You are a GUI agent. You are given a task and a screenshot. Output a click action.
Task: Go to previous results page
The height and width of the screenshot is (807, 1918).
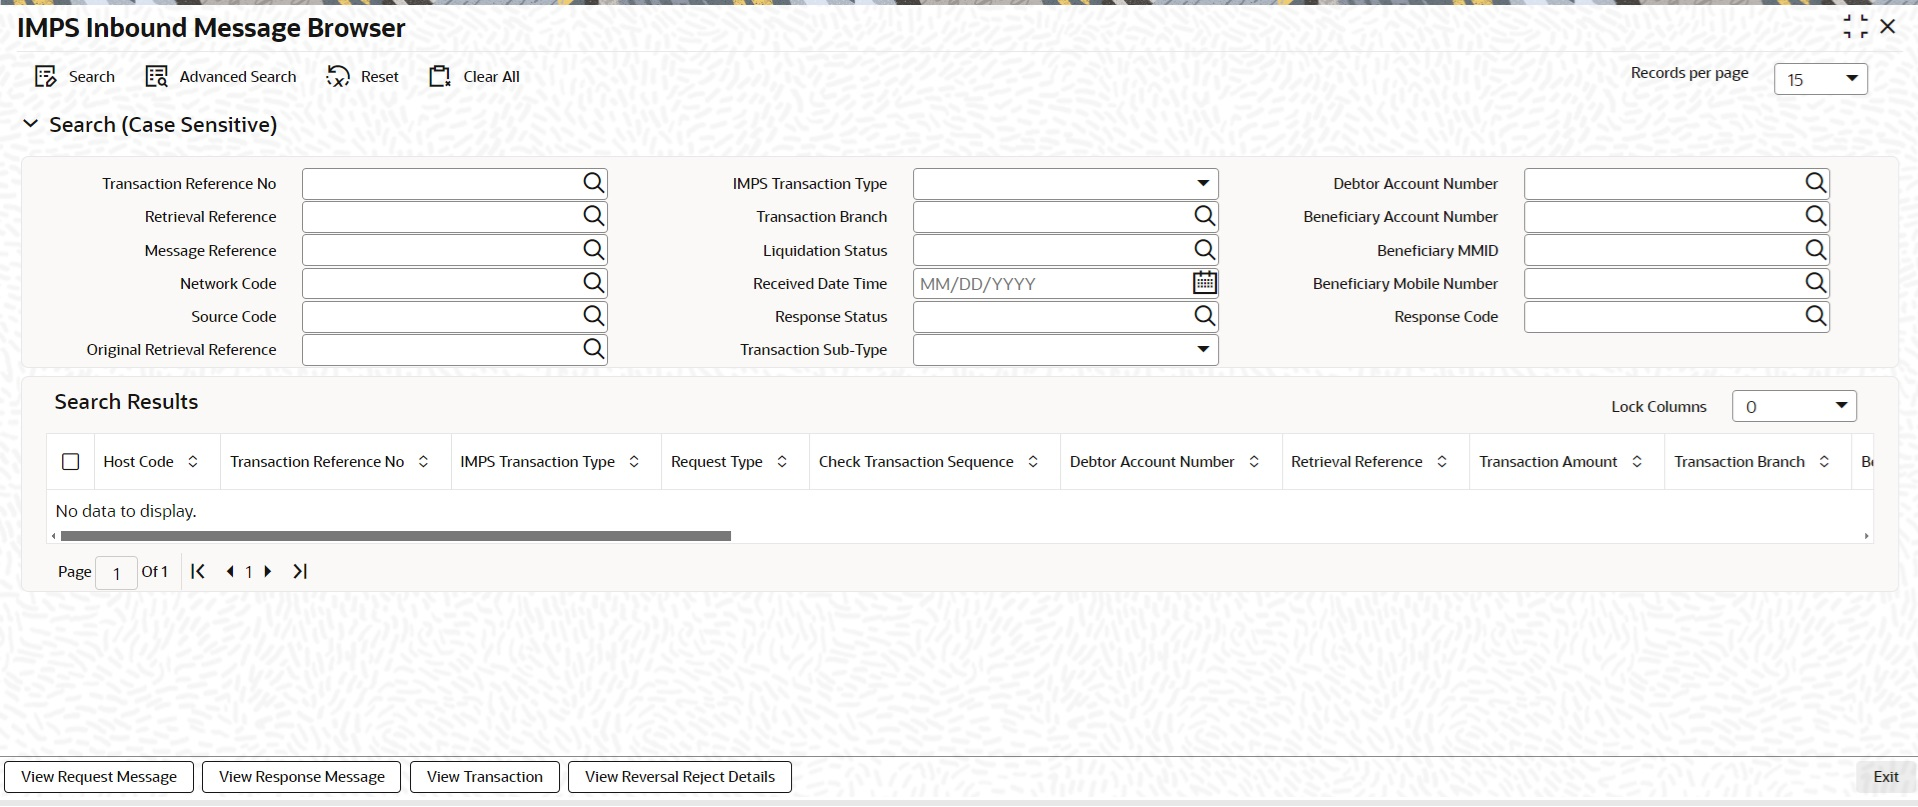(x=230, y=571)
